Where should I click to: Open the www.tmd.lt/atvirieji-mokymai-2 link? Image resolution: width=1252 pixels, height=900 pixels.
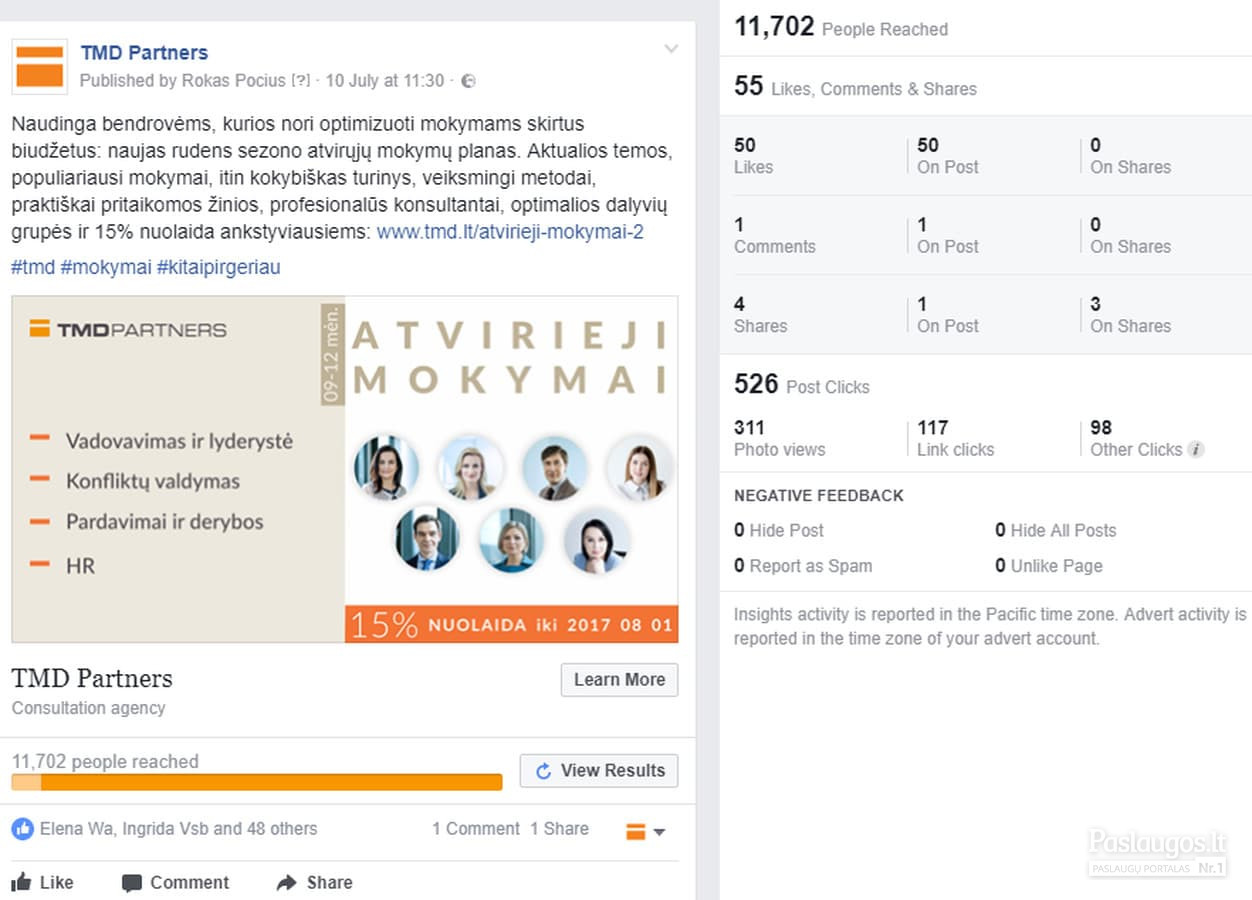pos(510,232)
